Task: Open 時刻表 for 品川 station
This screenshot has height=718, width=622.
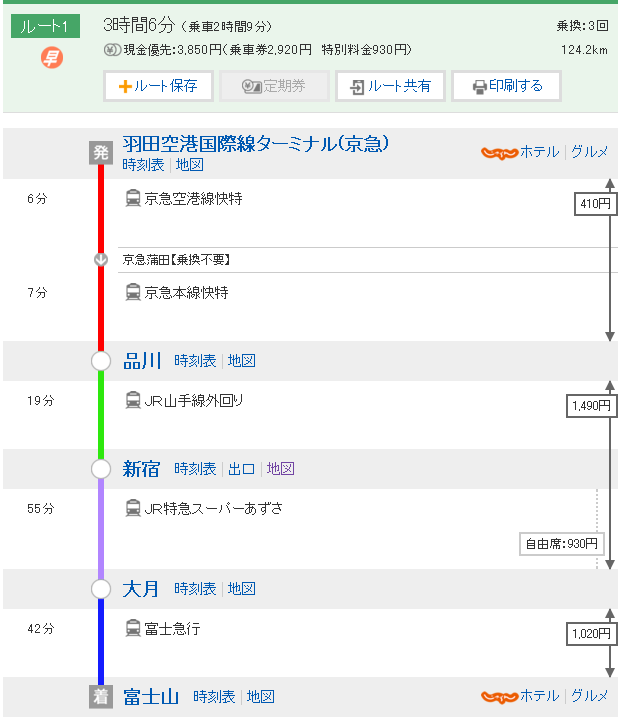Action: coord(195,361)
